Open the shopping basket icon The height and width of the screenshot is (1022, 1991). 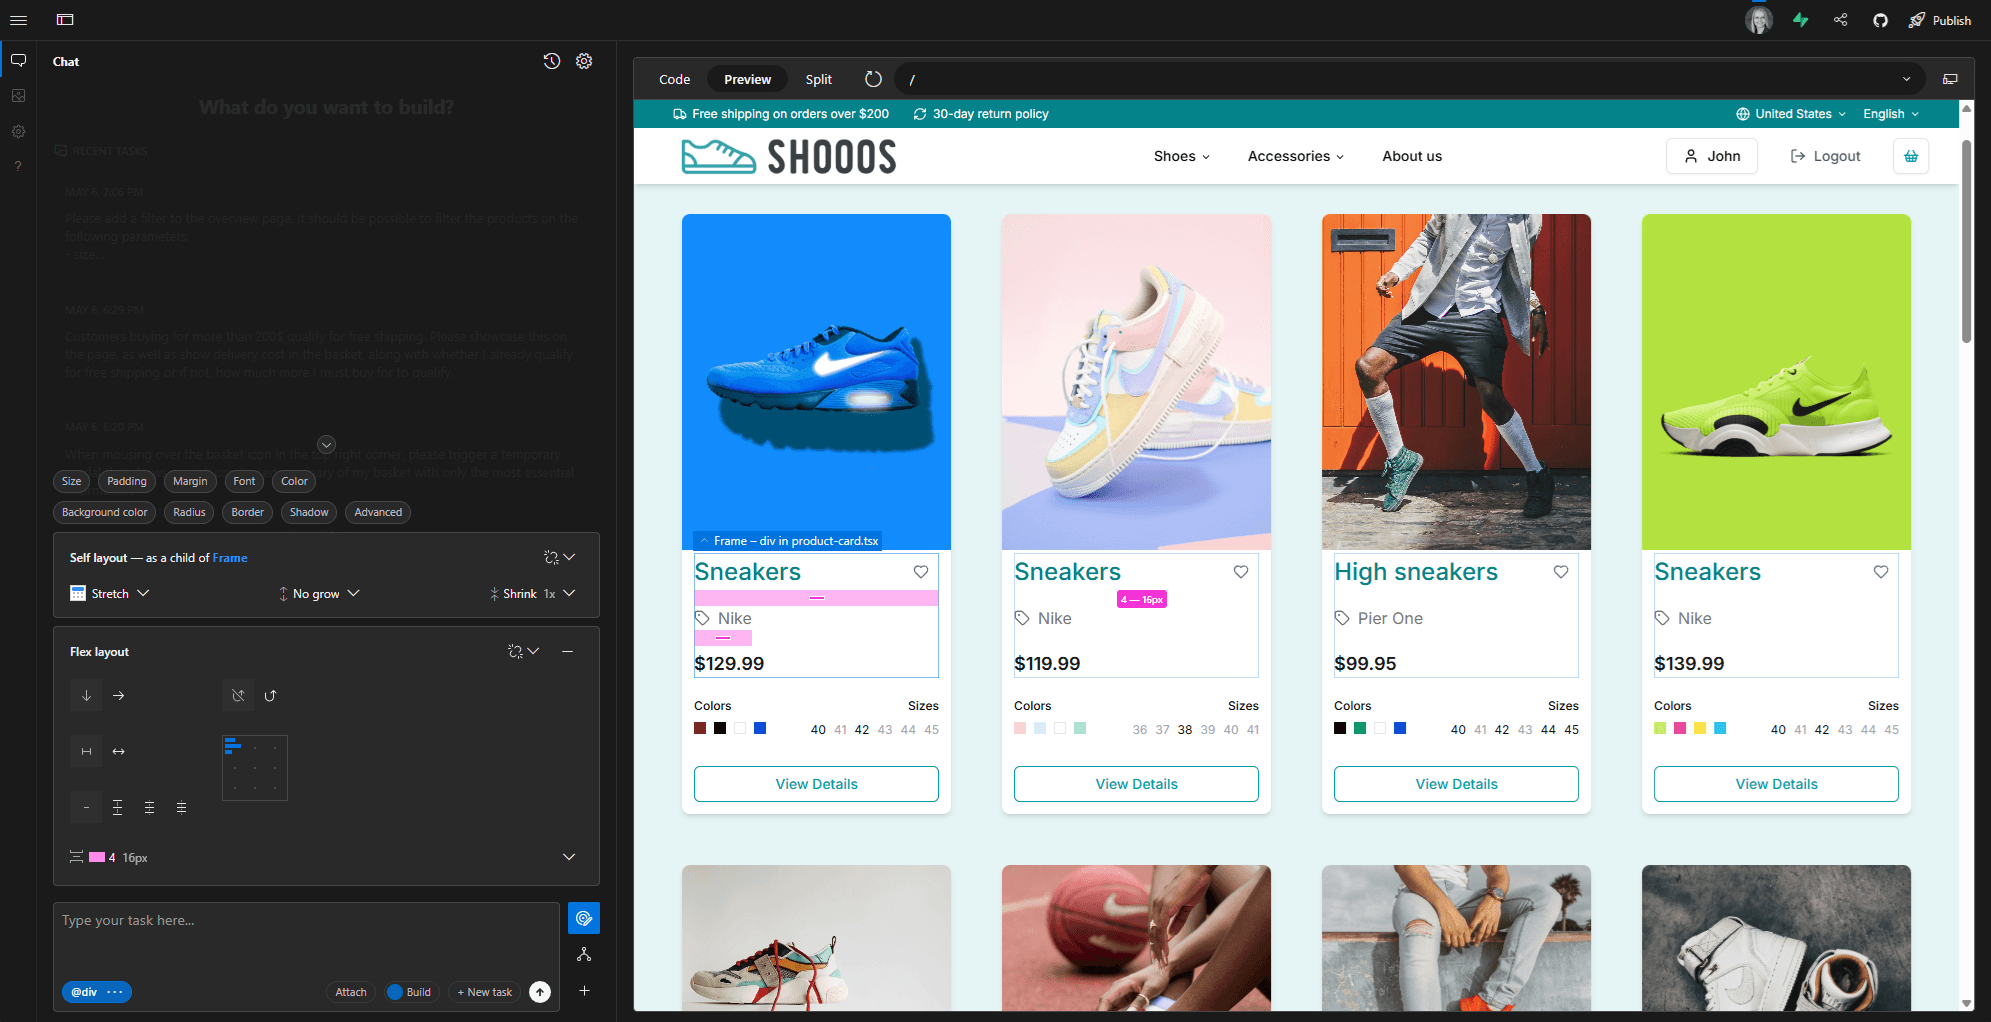[x=1911, y=156]
